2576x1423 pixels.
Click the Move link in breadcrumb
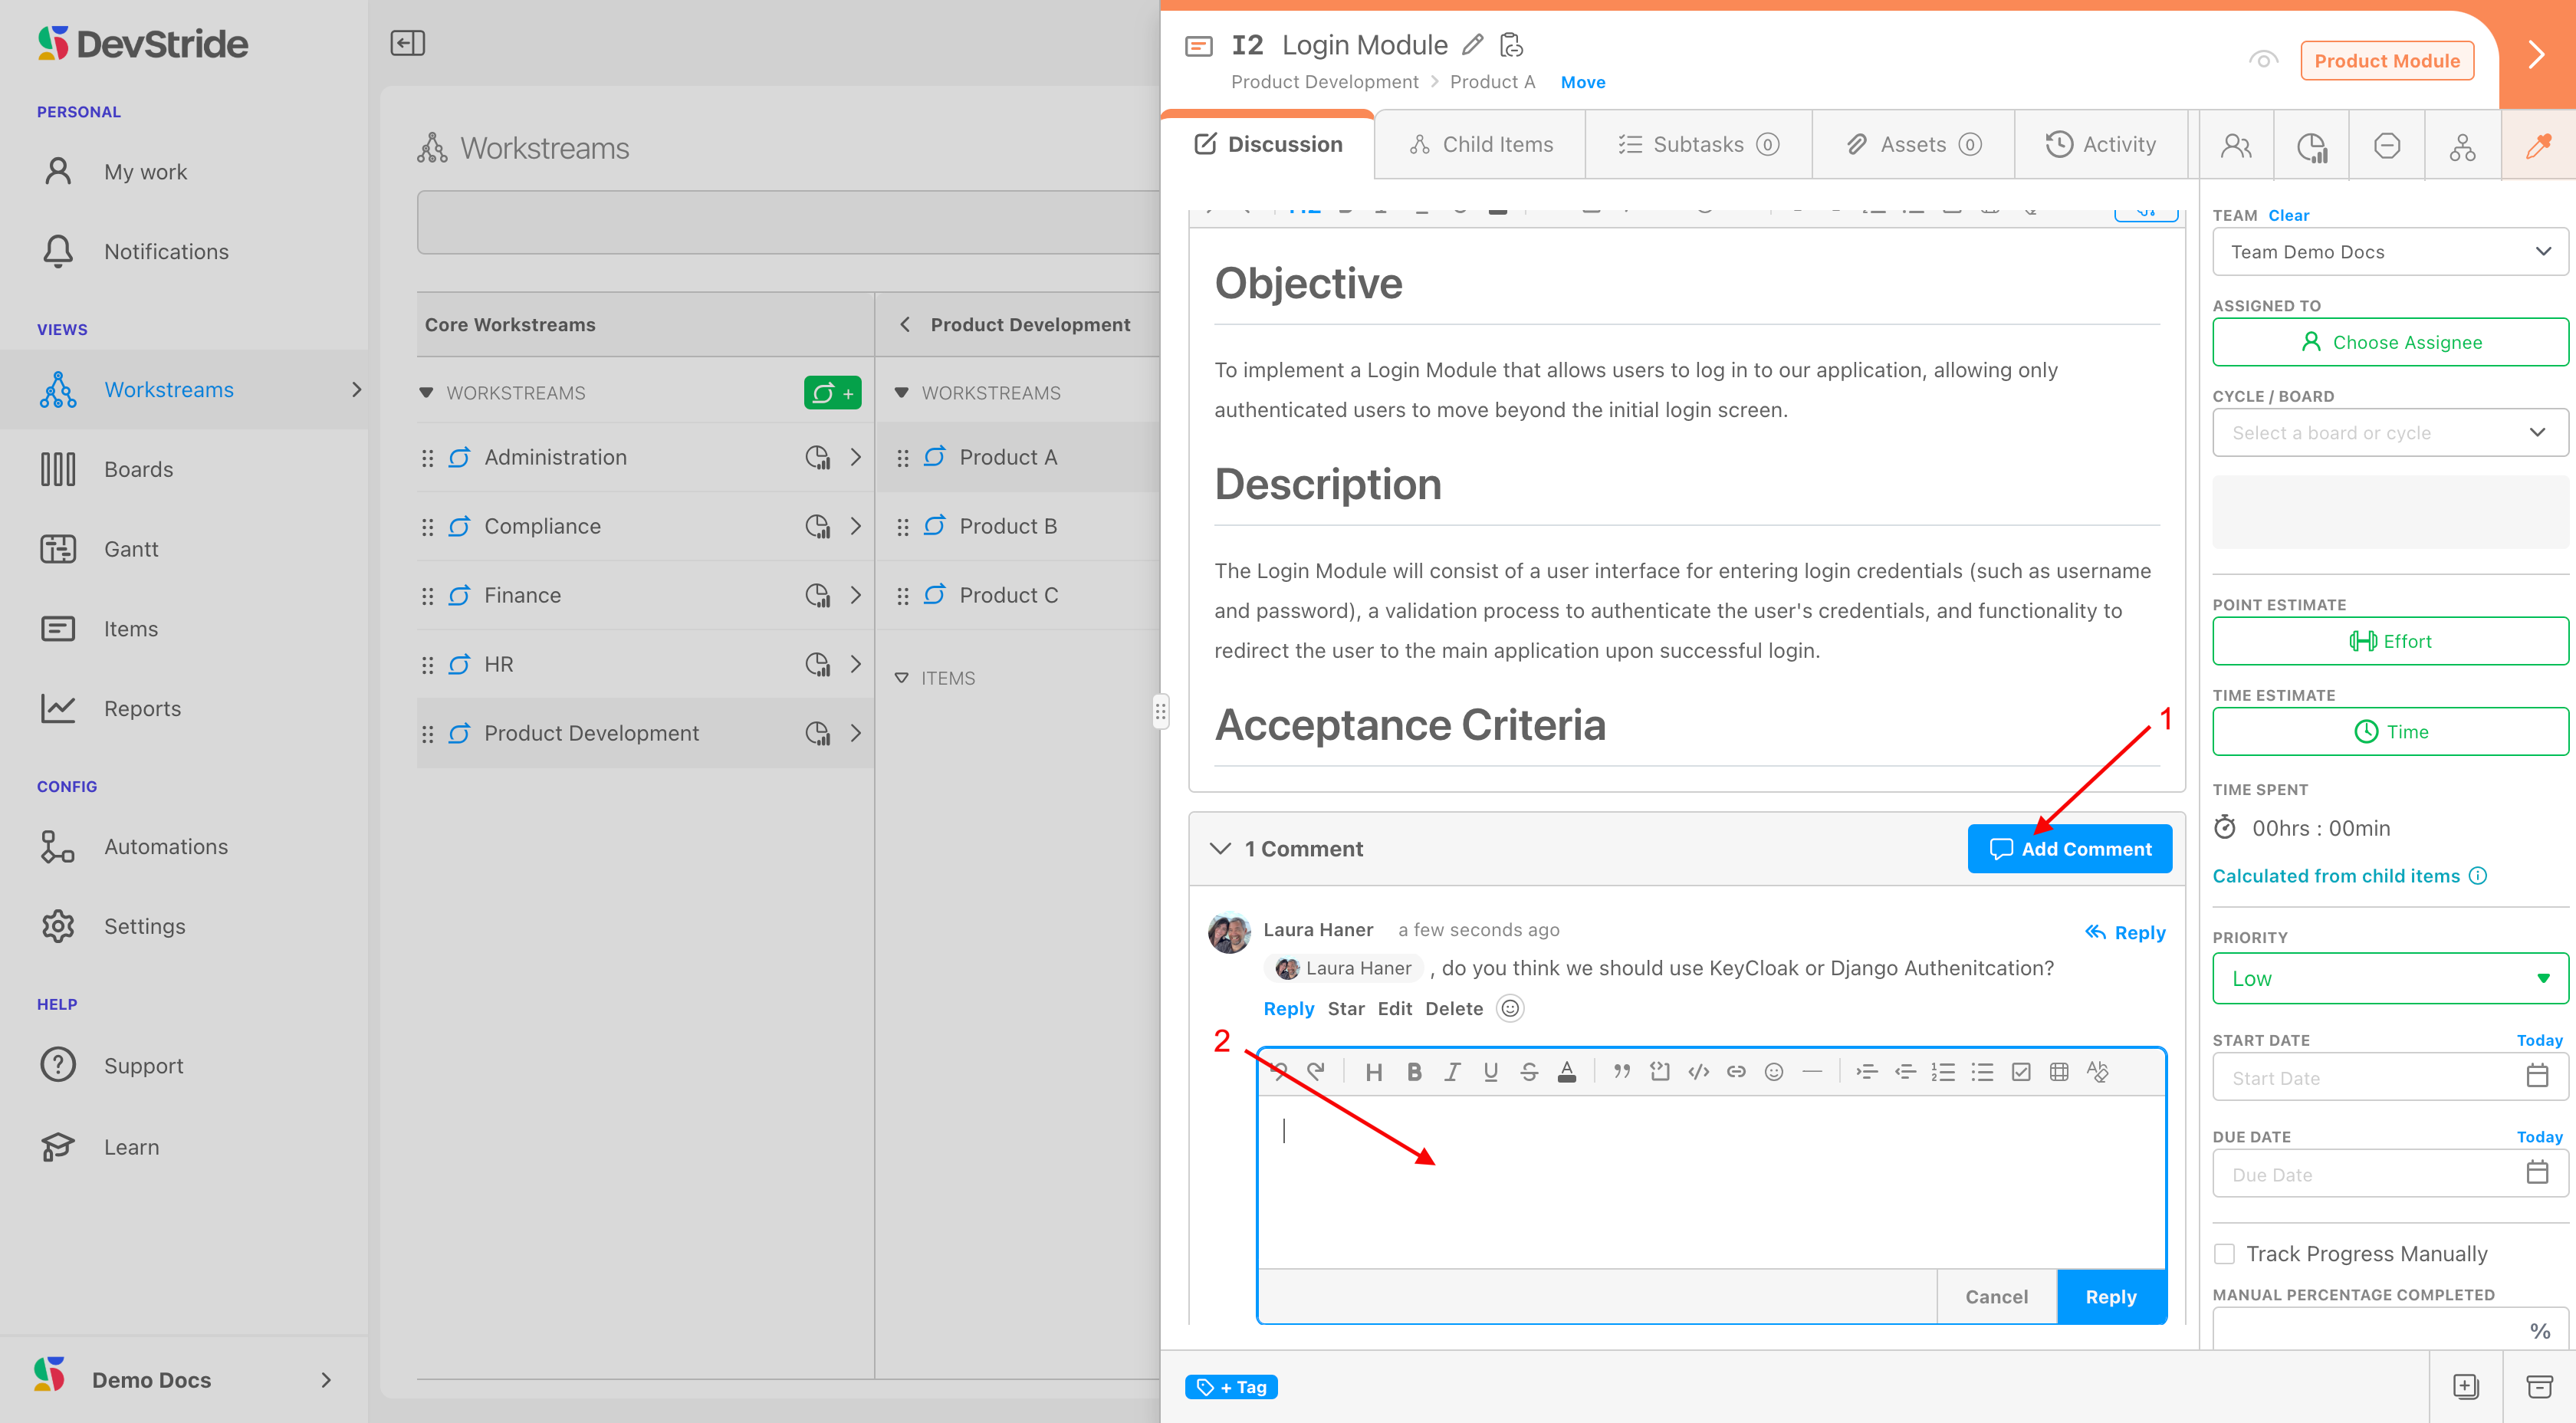pyautogui.click(x=1582, y=82)
